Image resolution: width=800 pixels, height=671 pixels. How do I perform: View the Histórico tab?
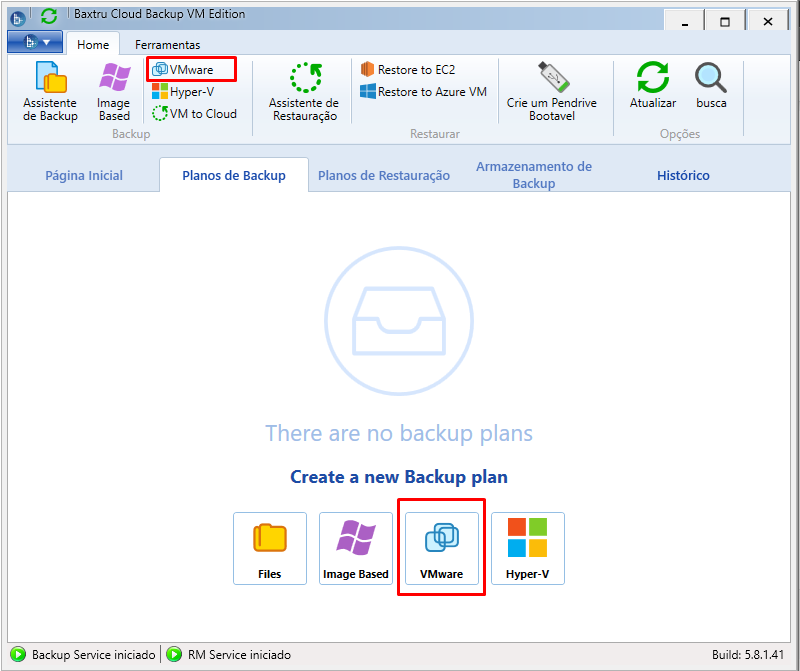[683, 175]
